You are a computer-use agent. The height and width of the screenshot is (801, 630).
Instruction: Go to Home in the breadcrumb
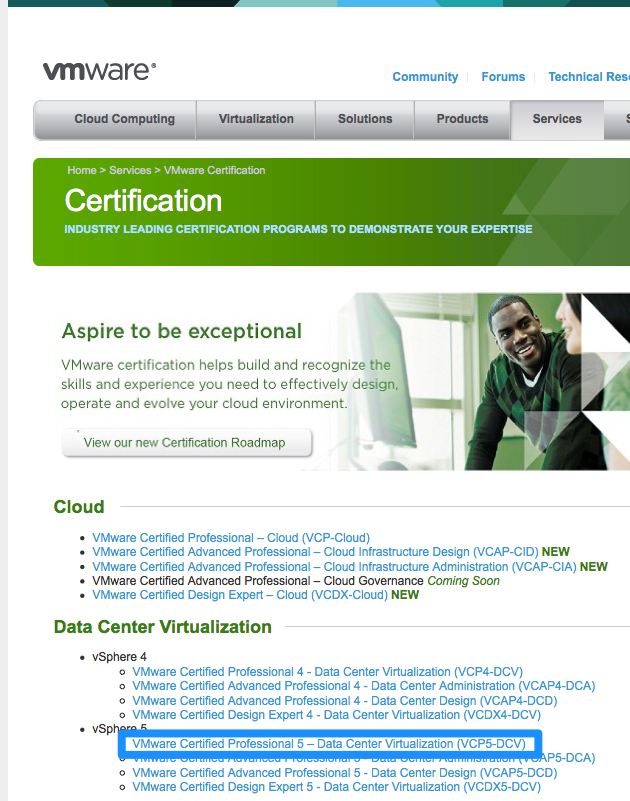pos(82,170)
